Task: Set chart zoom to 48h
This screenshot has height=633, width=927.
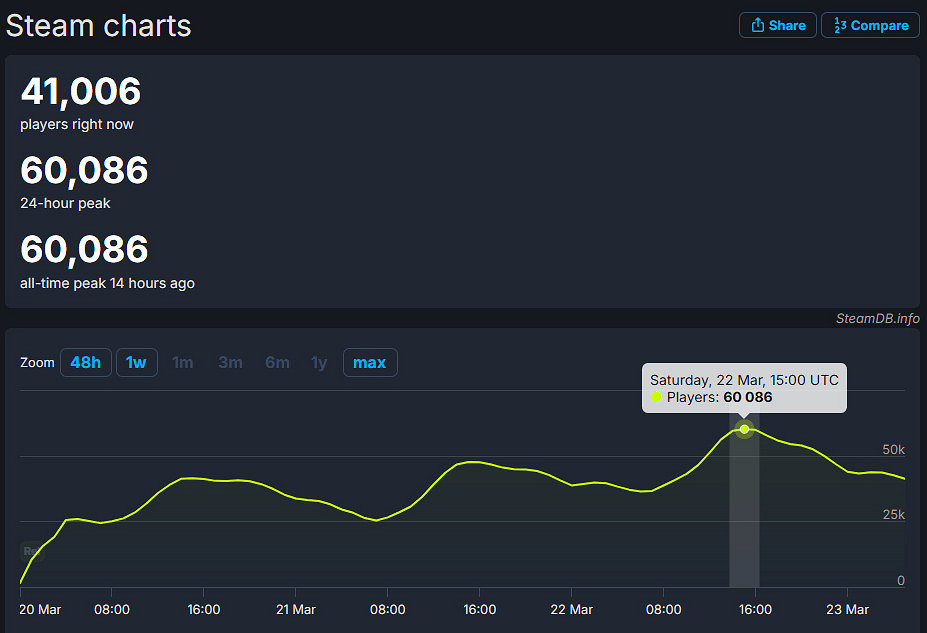Action: (86, 362)
